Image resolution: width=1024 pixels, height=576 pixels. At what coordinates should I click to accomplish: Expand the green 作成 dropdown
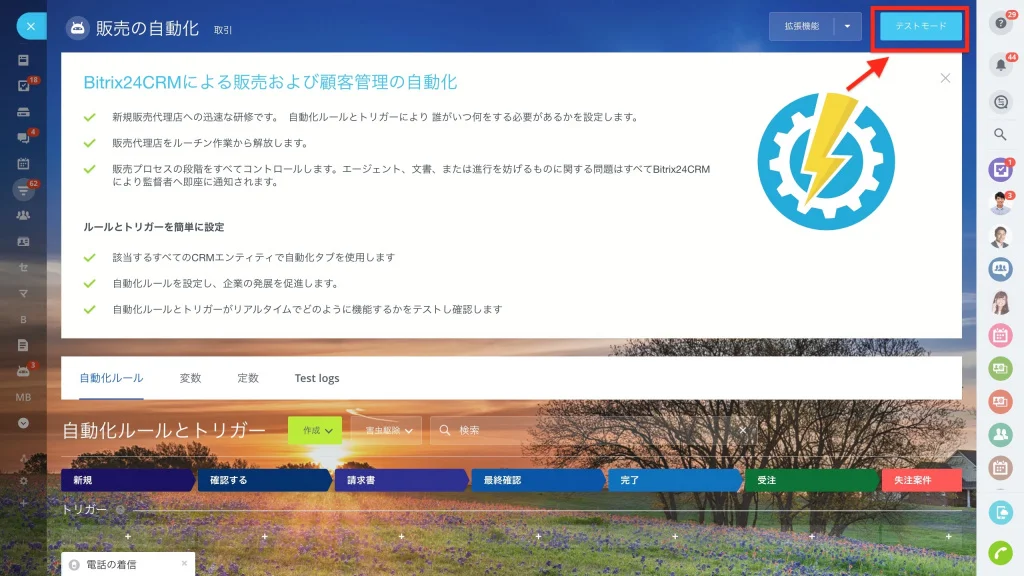pyautogui.click(x=315, y=430)
